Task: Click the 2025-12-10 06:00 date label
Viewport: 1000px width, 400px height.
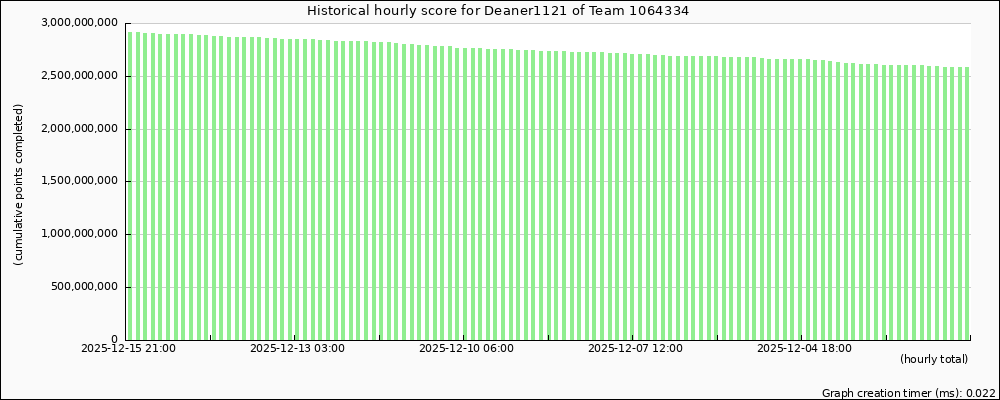Action: [x=466, y=349]
